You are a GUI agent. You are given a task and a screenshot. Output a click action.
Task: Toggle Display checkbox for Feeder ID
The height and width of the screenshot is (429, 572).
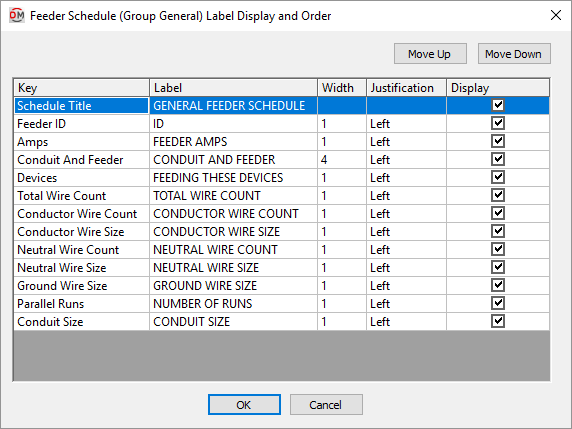click(x=498, y=123)
